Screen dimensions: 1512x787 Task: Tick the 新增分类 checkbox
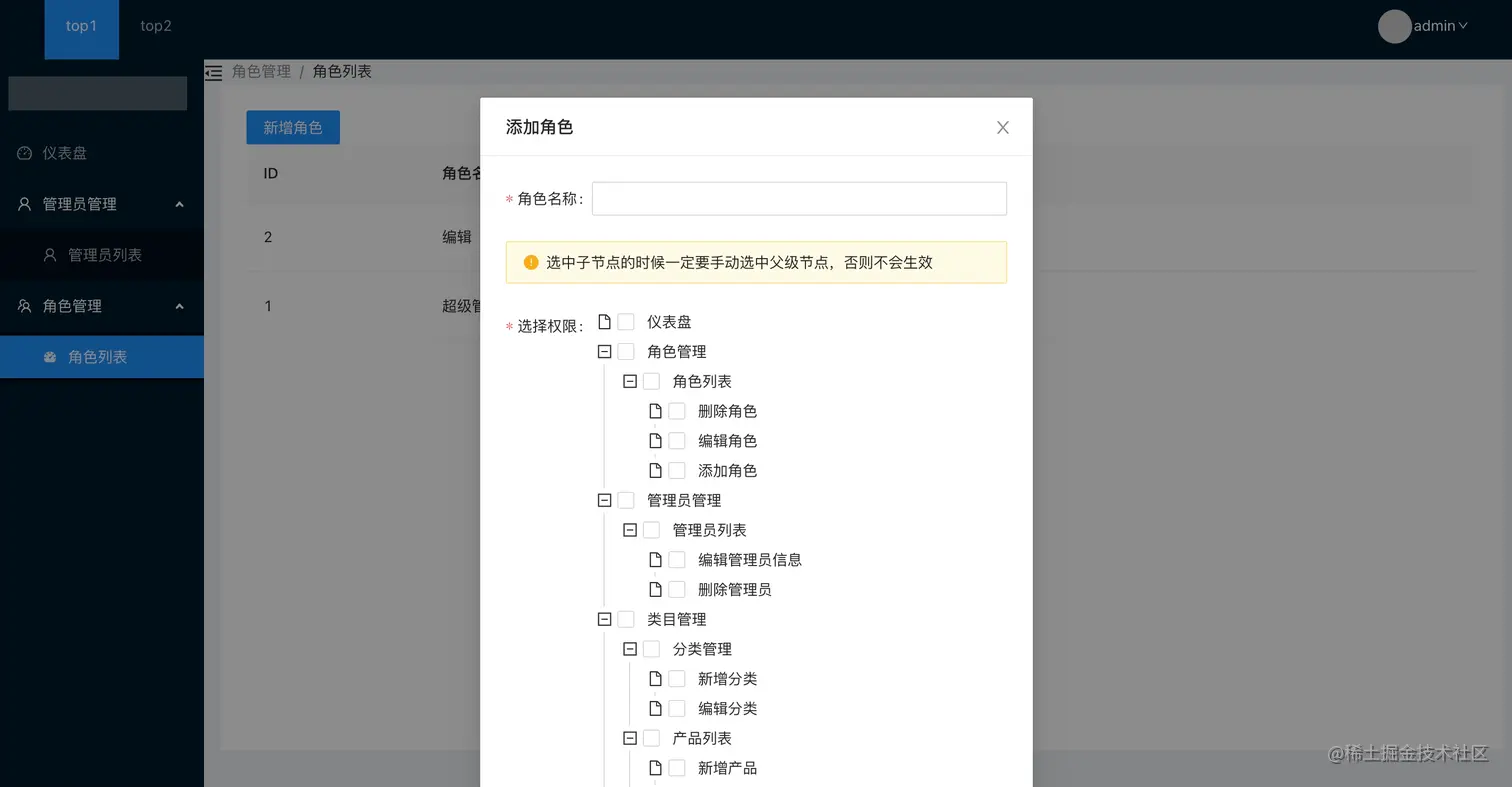click(x=677, y=679)
